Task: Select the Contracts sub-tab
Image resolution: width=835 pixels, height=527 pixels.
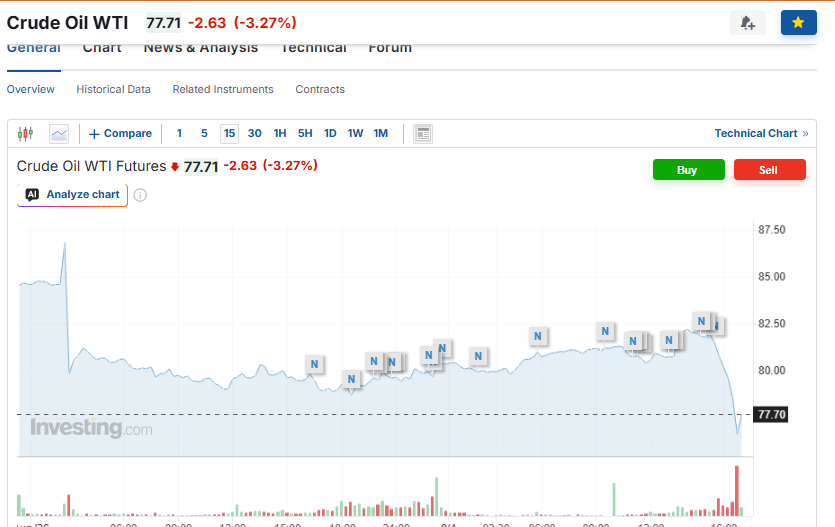Action: click(320, 89)
